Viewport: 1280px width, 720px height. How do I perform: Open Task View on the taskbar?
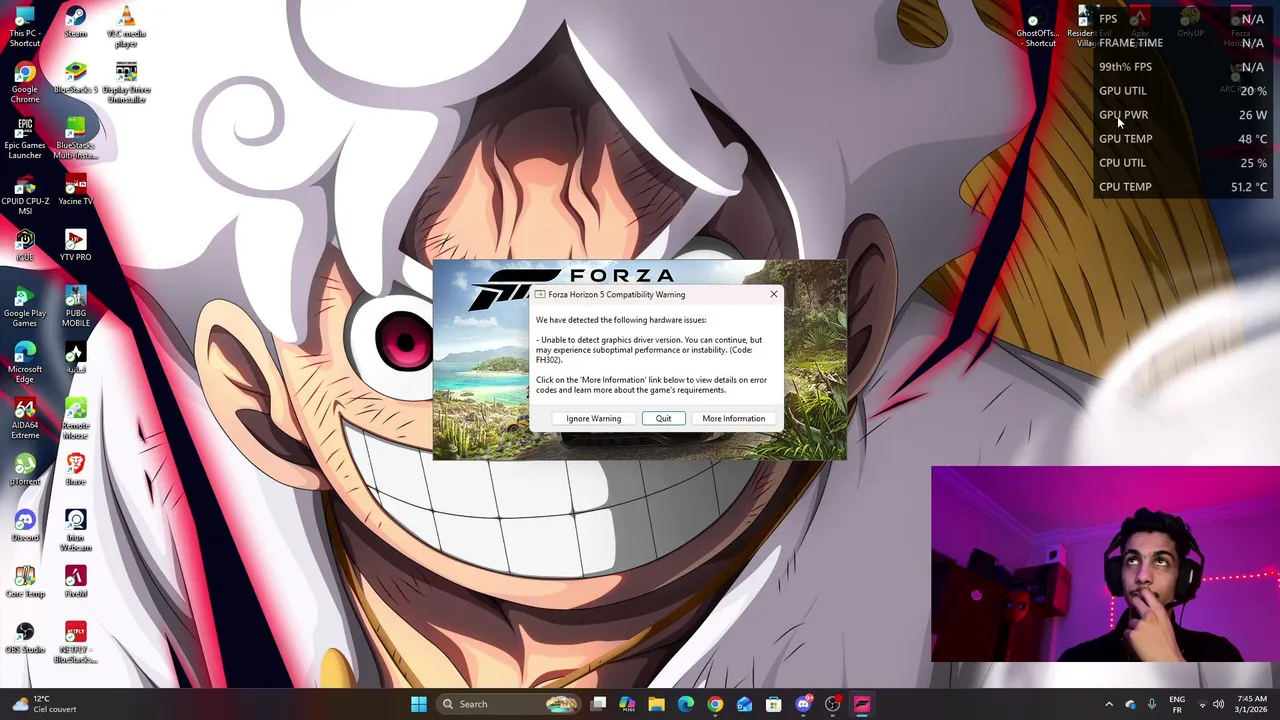click(x=598, y=704)
